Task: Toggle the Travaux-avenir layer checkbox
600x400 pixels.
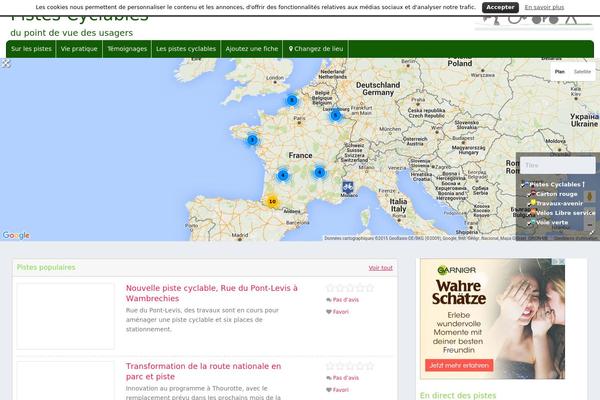Action: (529, 204)
